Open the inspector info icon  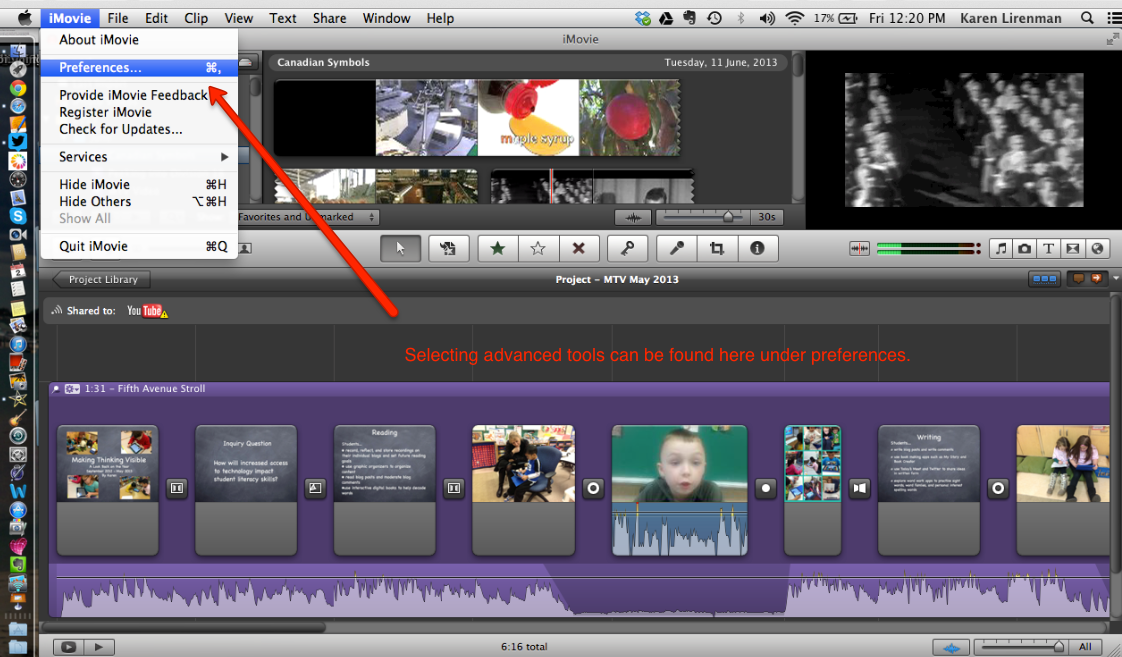[x=757, y=248]
